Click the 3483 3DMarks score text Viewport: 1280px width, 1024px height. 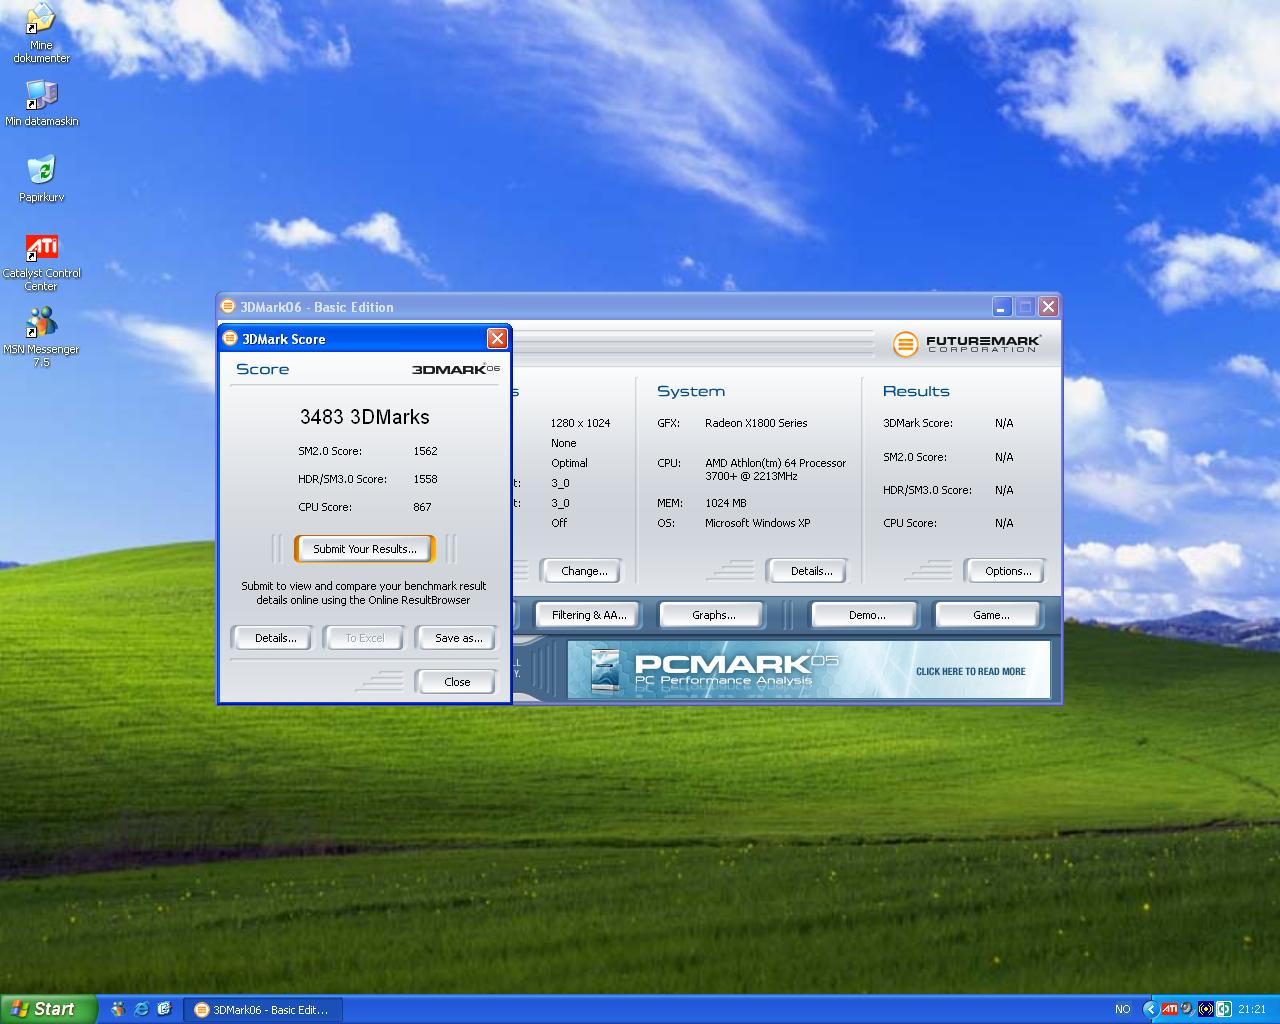[365, 417]
